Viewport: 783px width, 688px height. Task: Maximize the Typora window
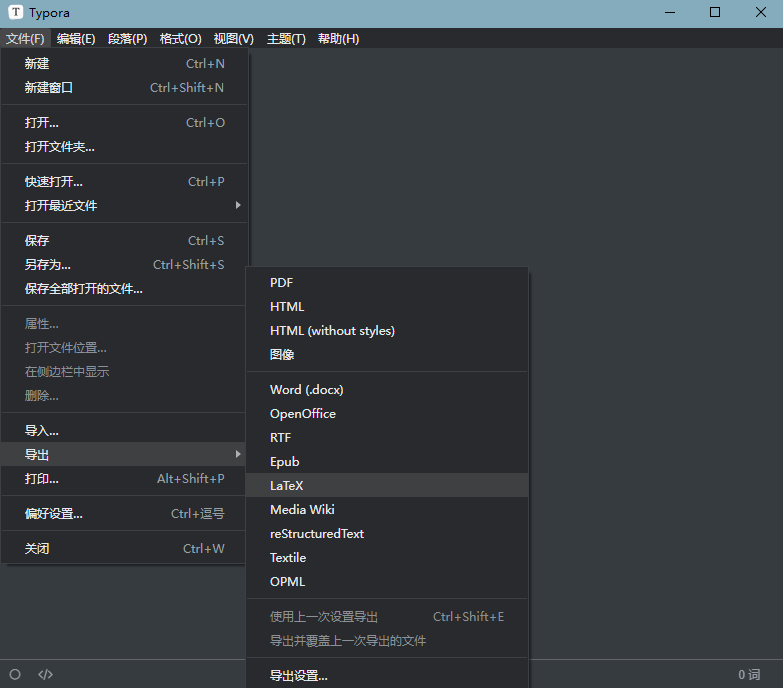point(715,12)
